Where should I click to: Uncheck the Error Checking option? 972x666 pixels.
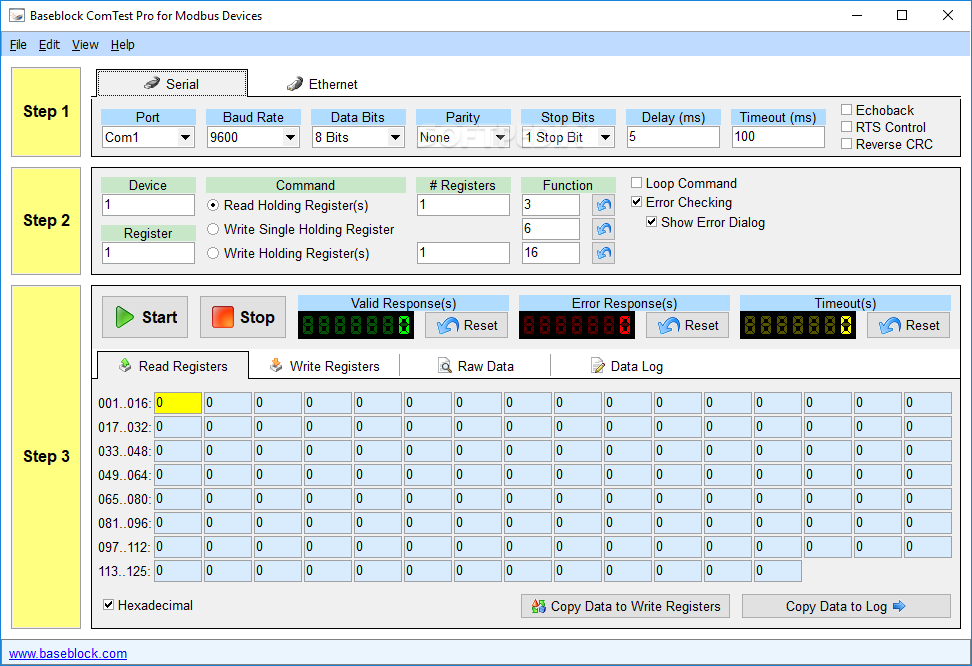636,202
